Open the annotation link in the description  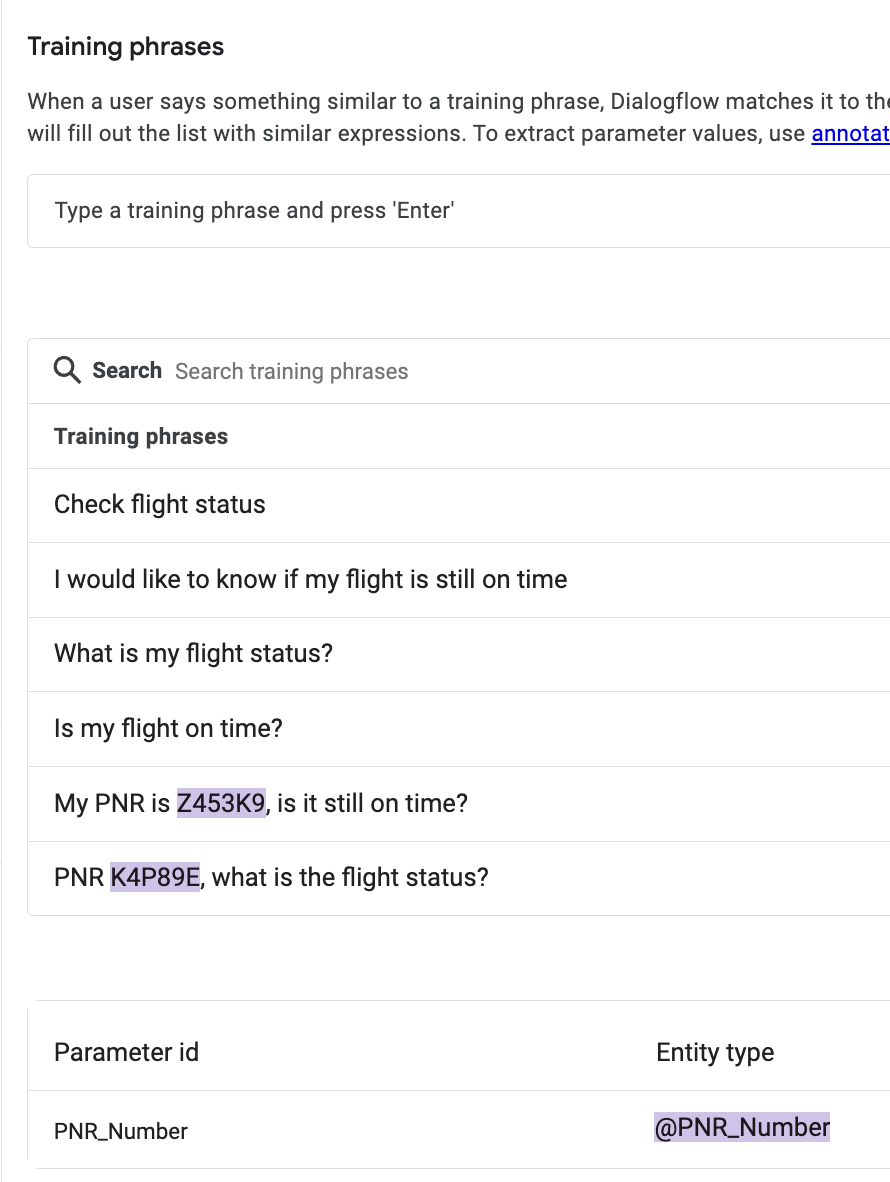point(850,133)
